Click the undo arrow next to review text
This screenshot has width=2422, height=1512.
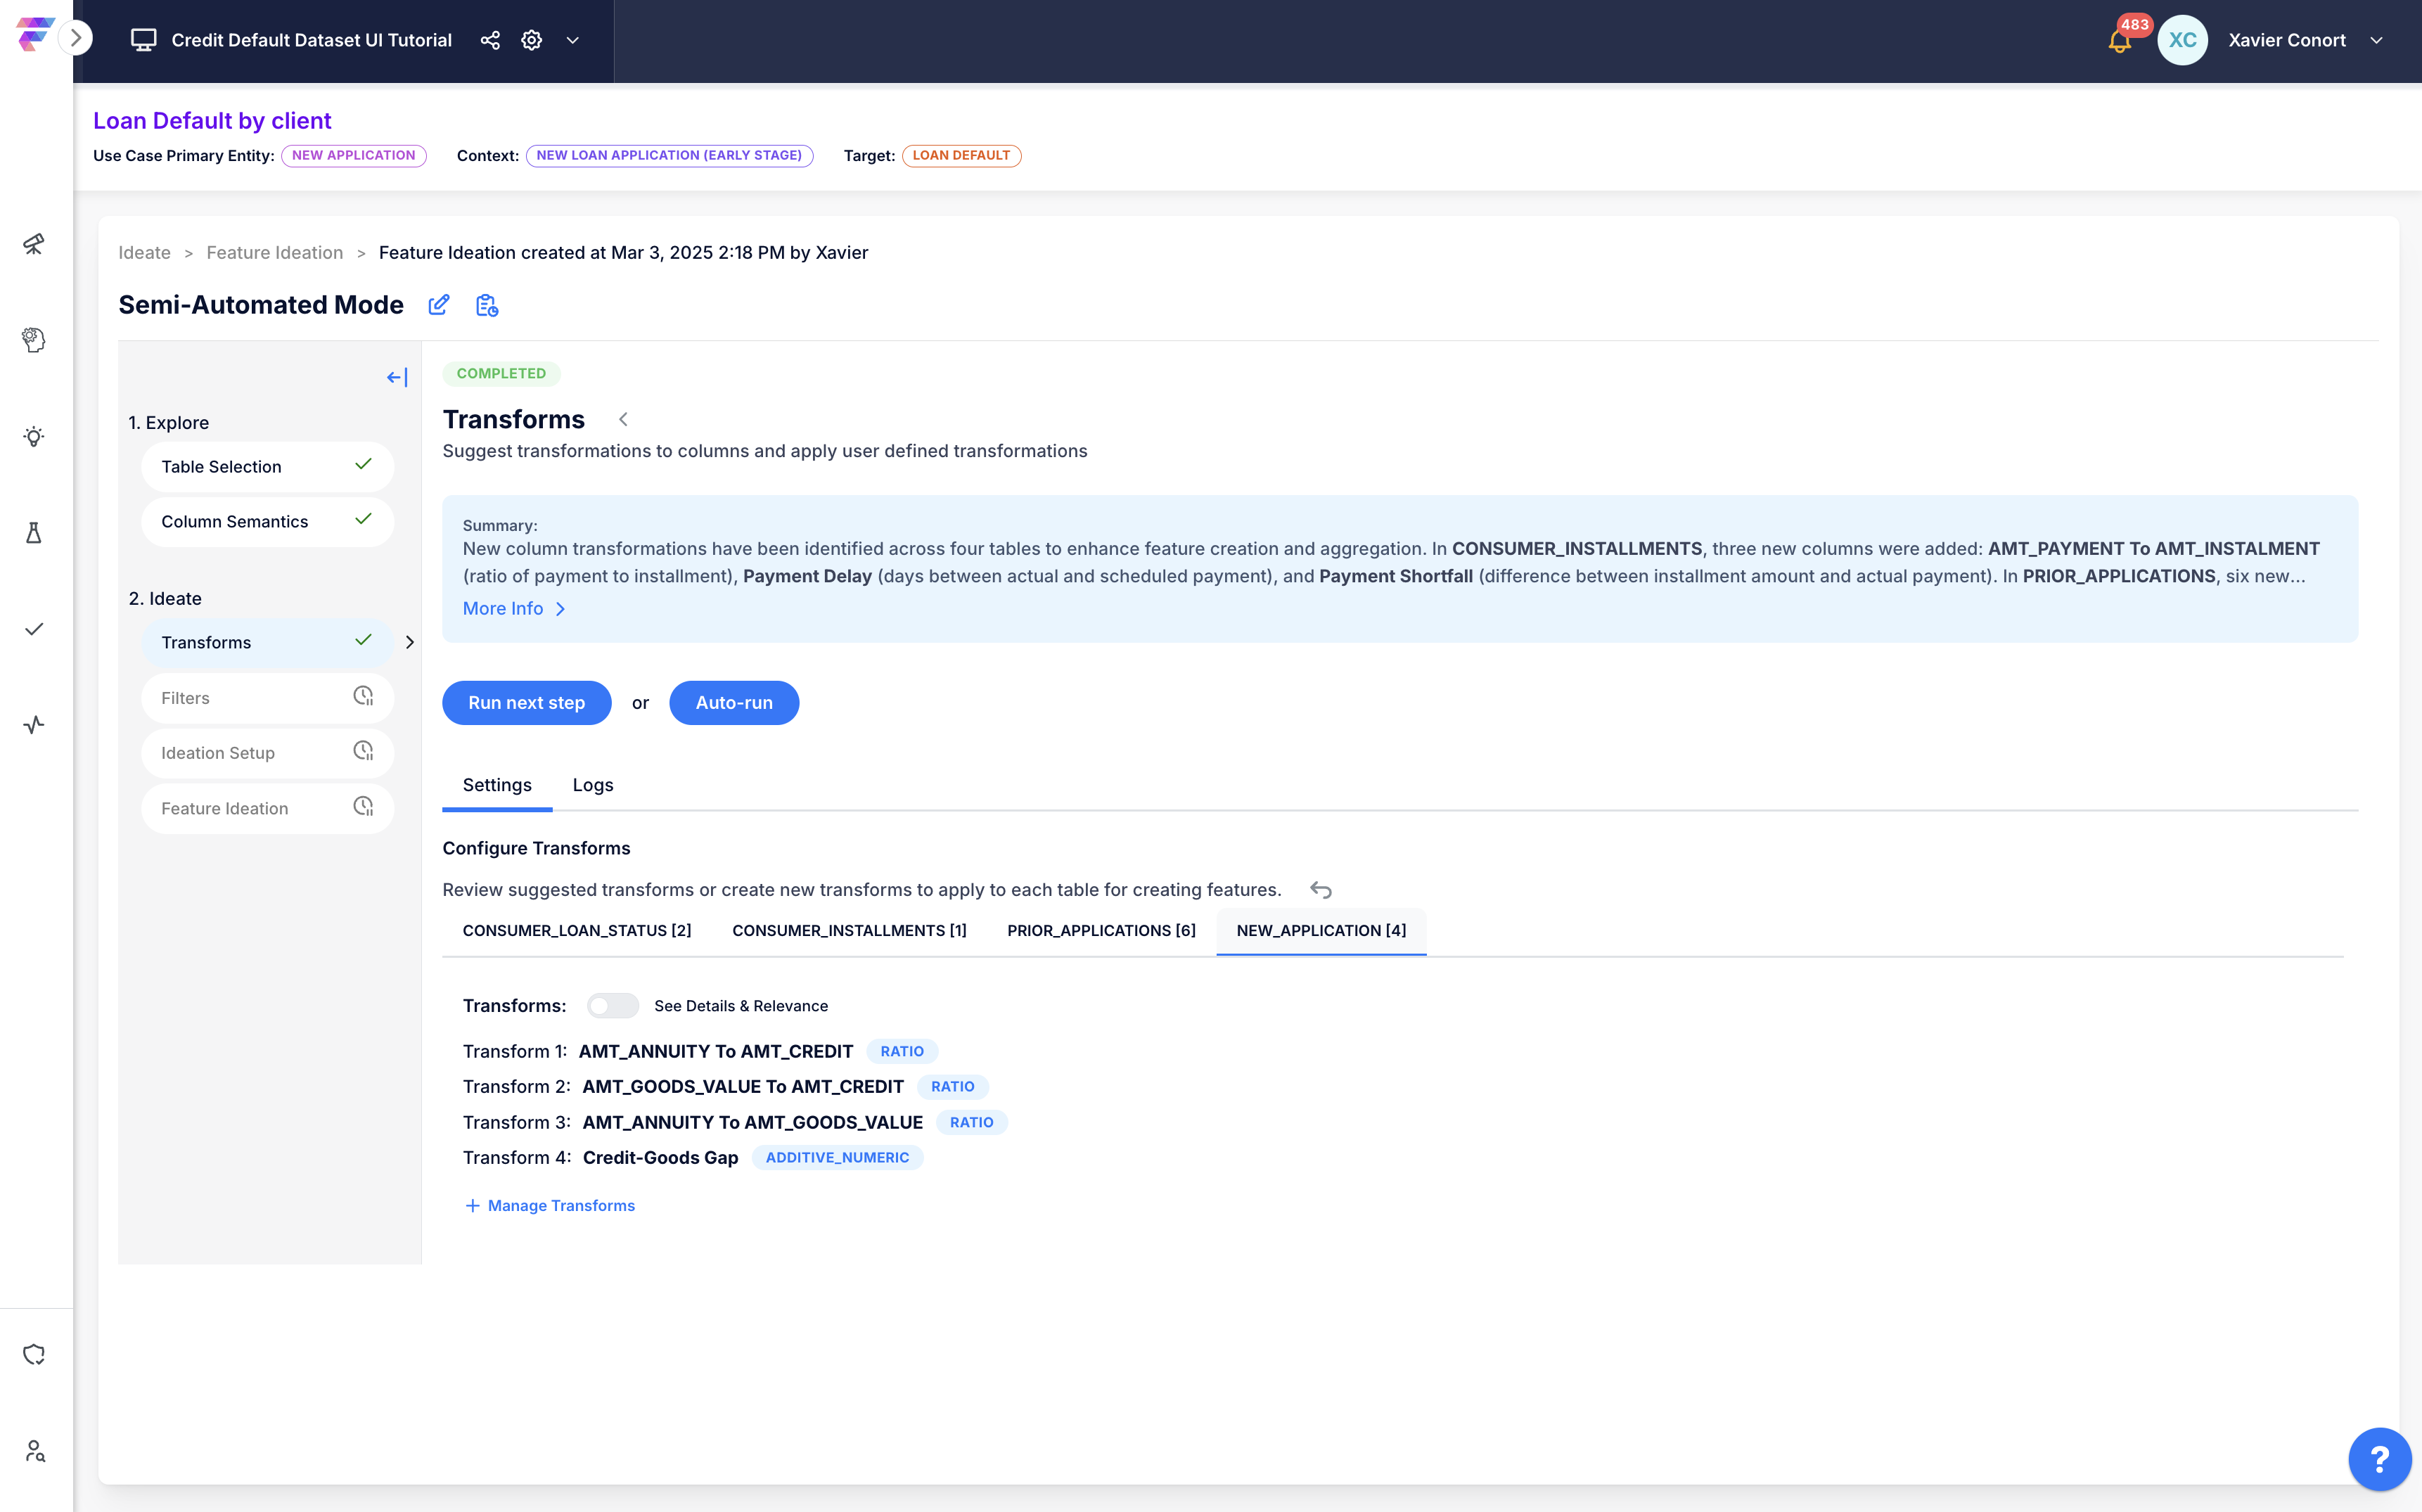point(1320,889)
